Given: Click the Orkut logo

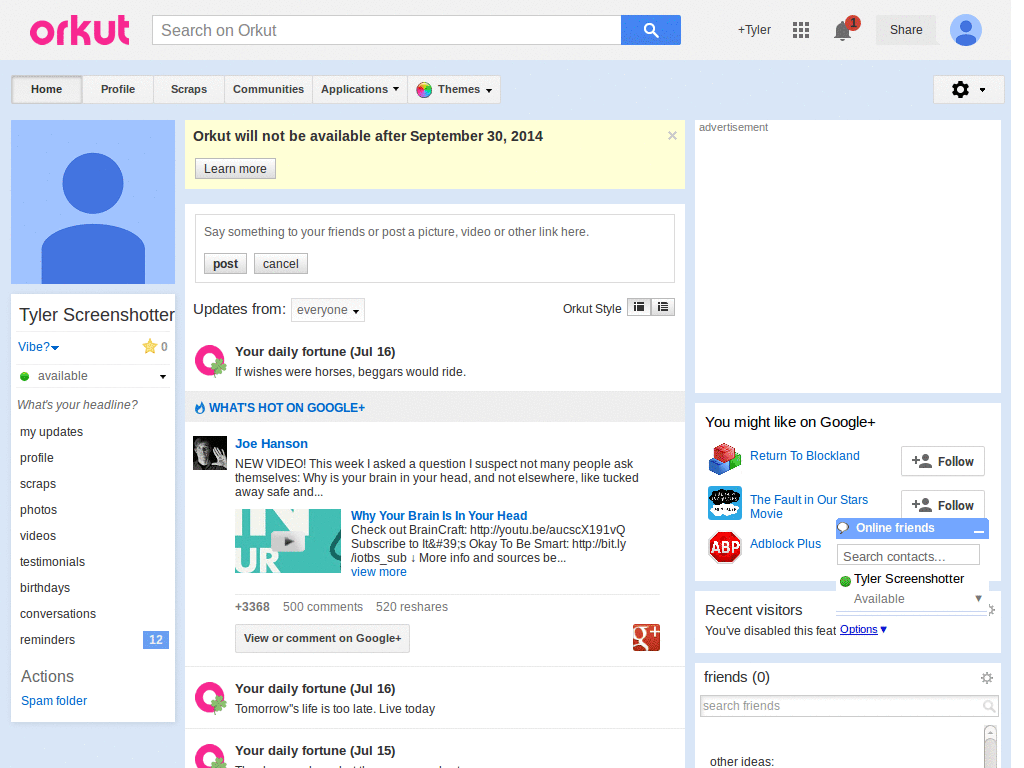Looking at the screenshot, I should point(80,31).
